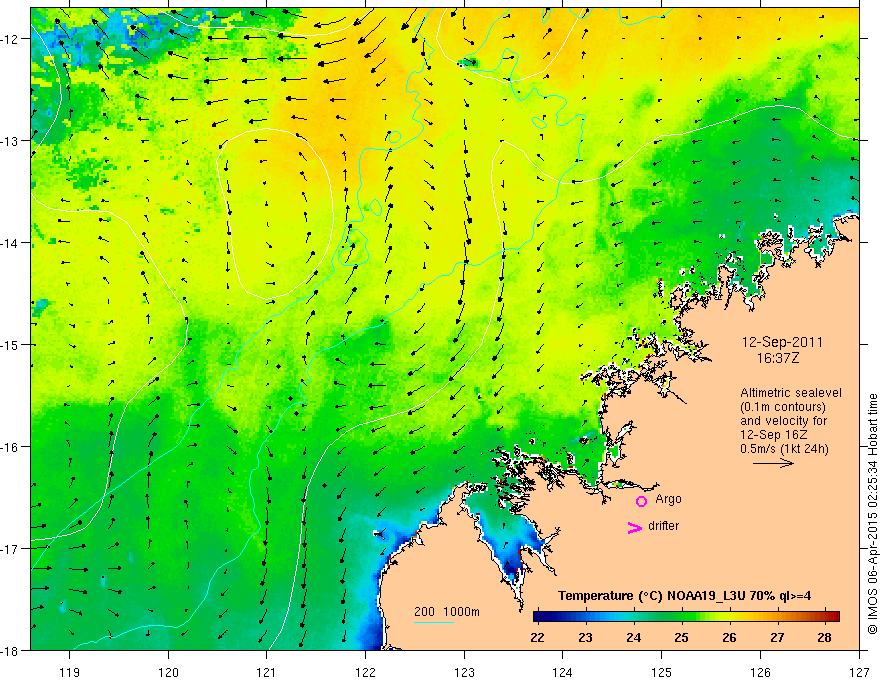Click longitude axis label 127

[859, 672]
